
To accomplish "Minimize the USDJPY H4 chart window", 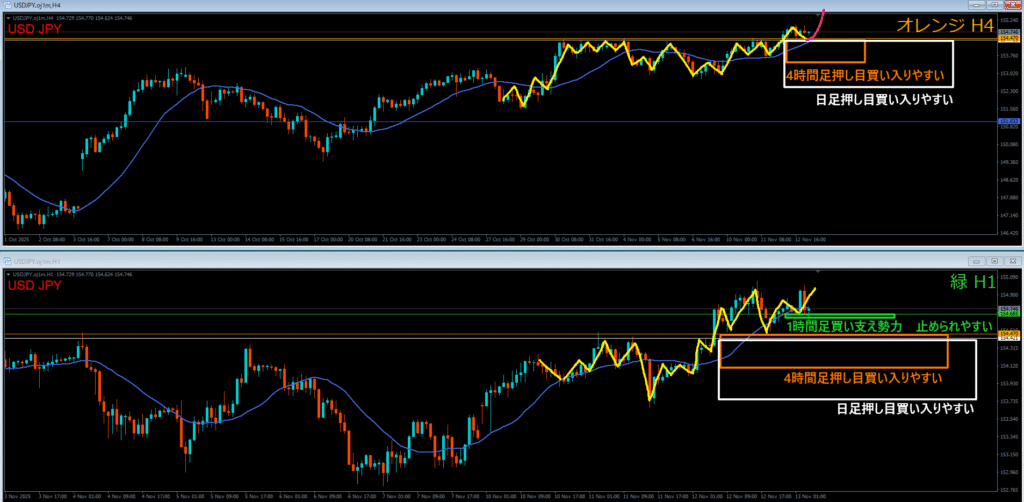I will (x=975, y=6).
